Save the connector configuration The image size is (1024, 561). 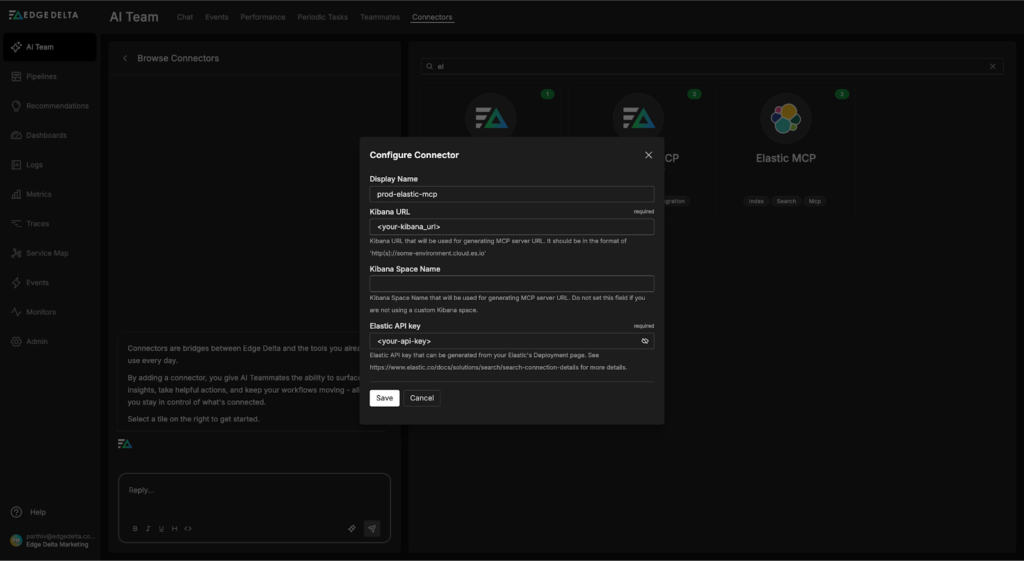pyautogui.click(x=384, y=398)
